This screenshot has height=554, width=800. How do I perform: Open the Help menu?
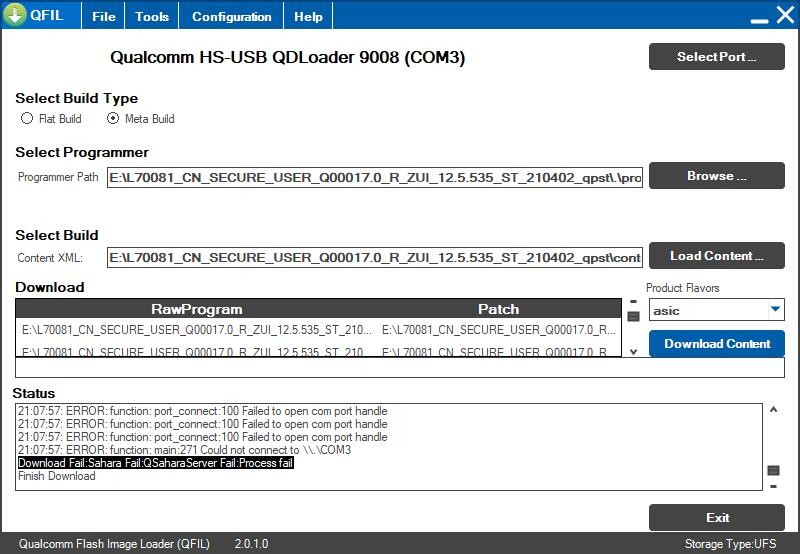308,16
